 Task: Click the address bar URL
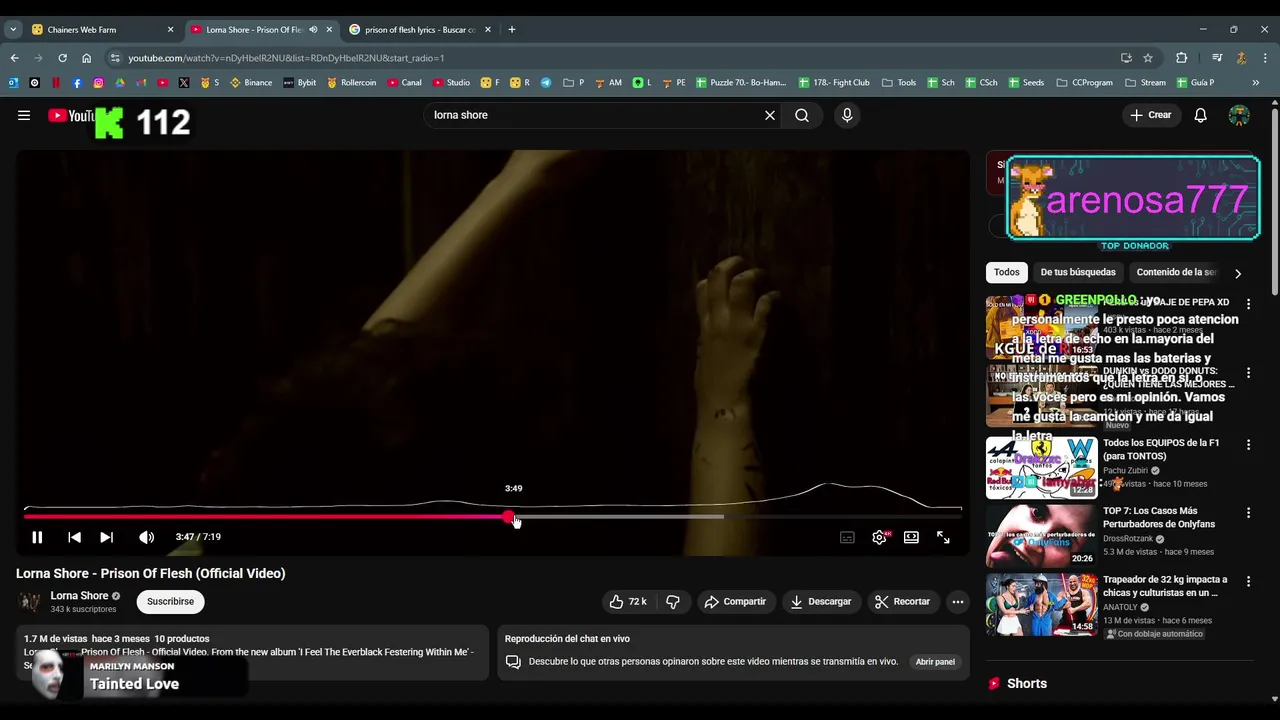(286, 58)
